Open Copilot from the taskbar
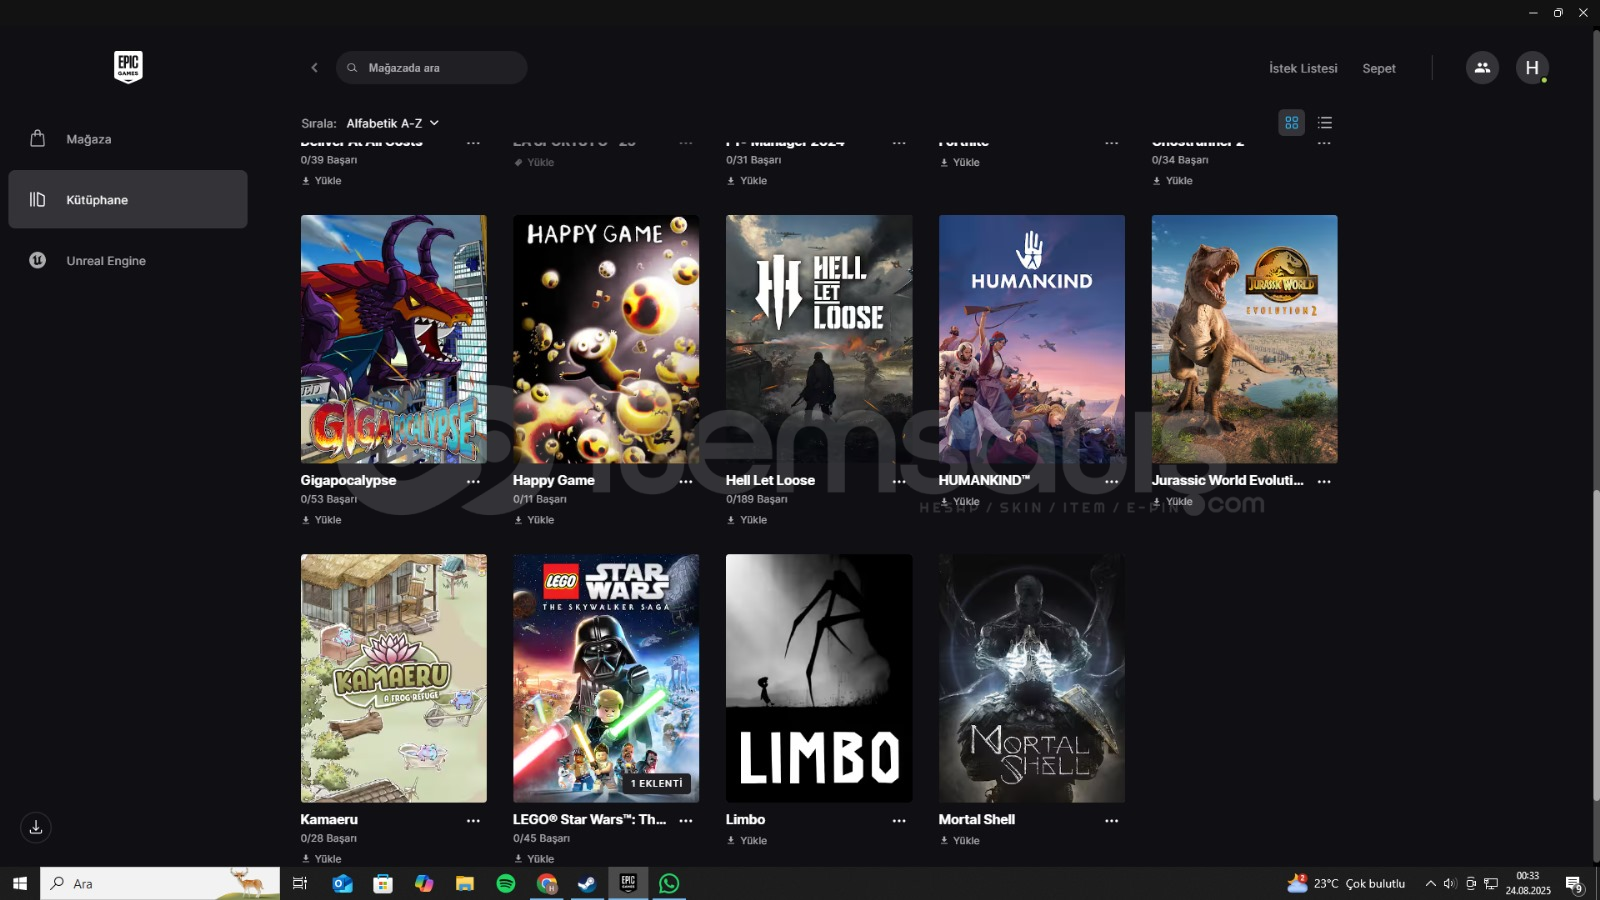Image resolution: width=1600 pixels, height=900 pixels. tap(424, 883)
